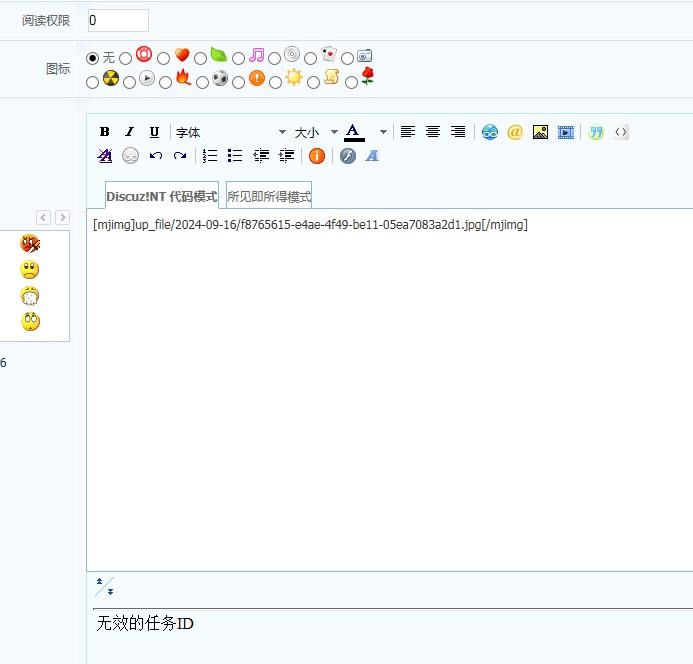
Task: Insert the sad yellow smiley
Action: pos(30,270)
